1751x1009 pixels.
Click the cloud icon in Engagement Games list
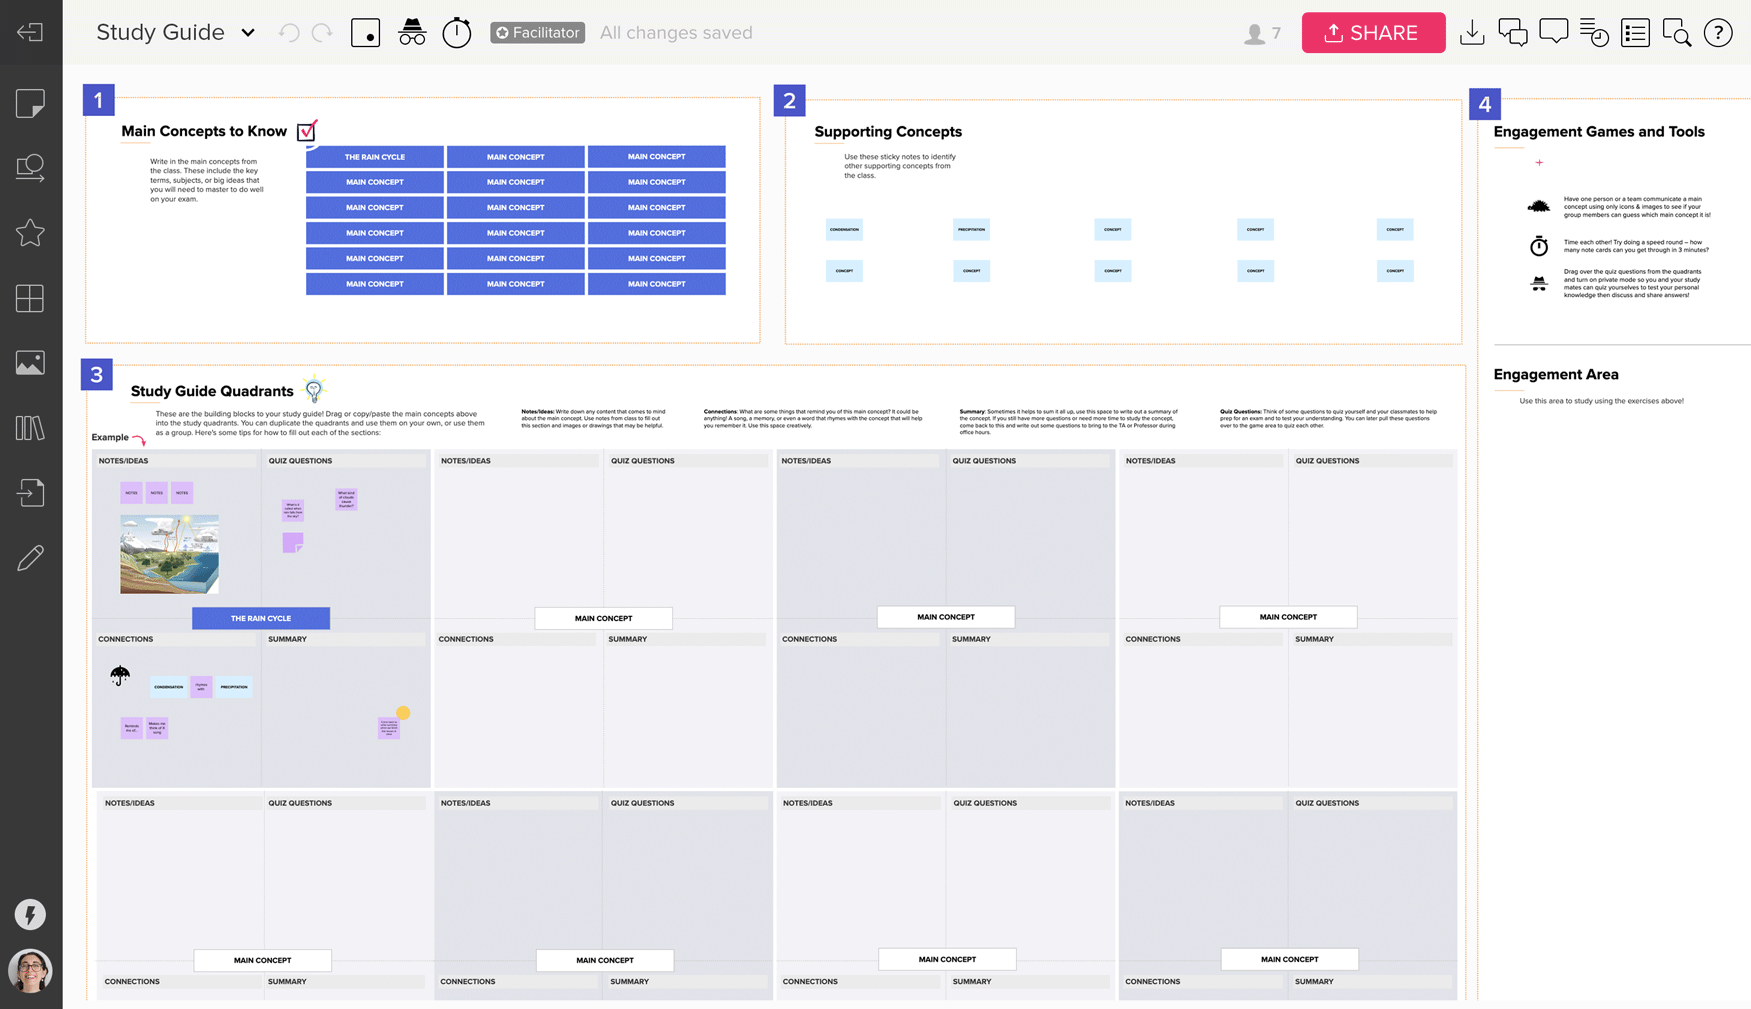coord(1539,207)
